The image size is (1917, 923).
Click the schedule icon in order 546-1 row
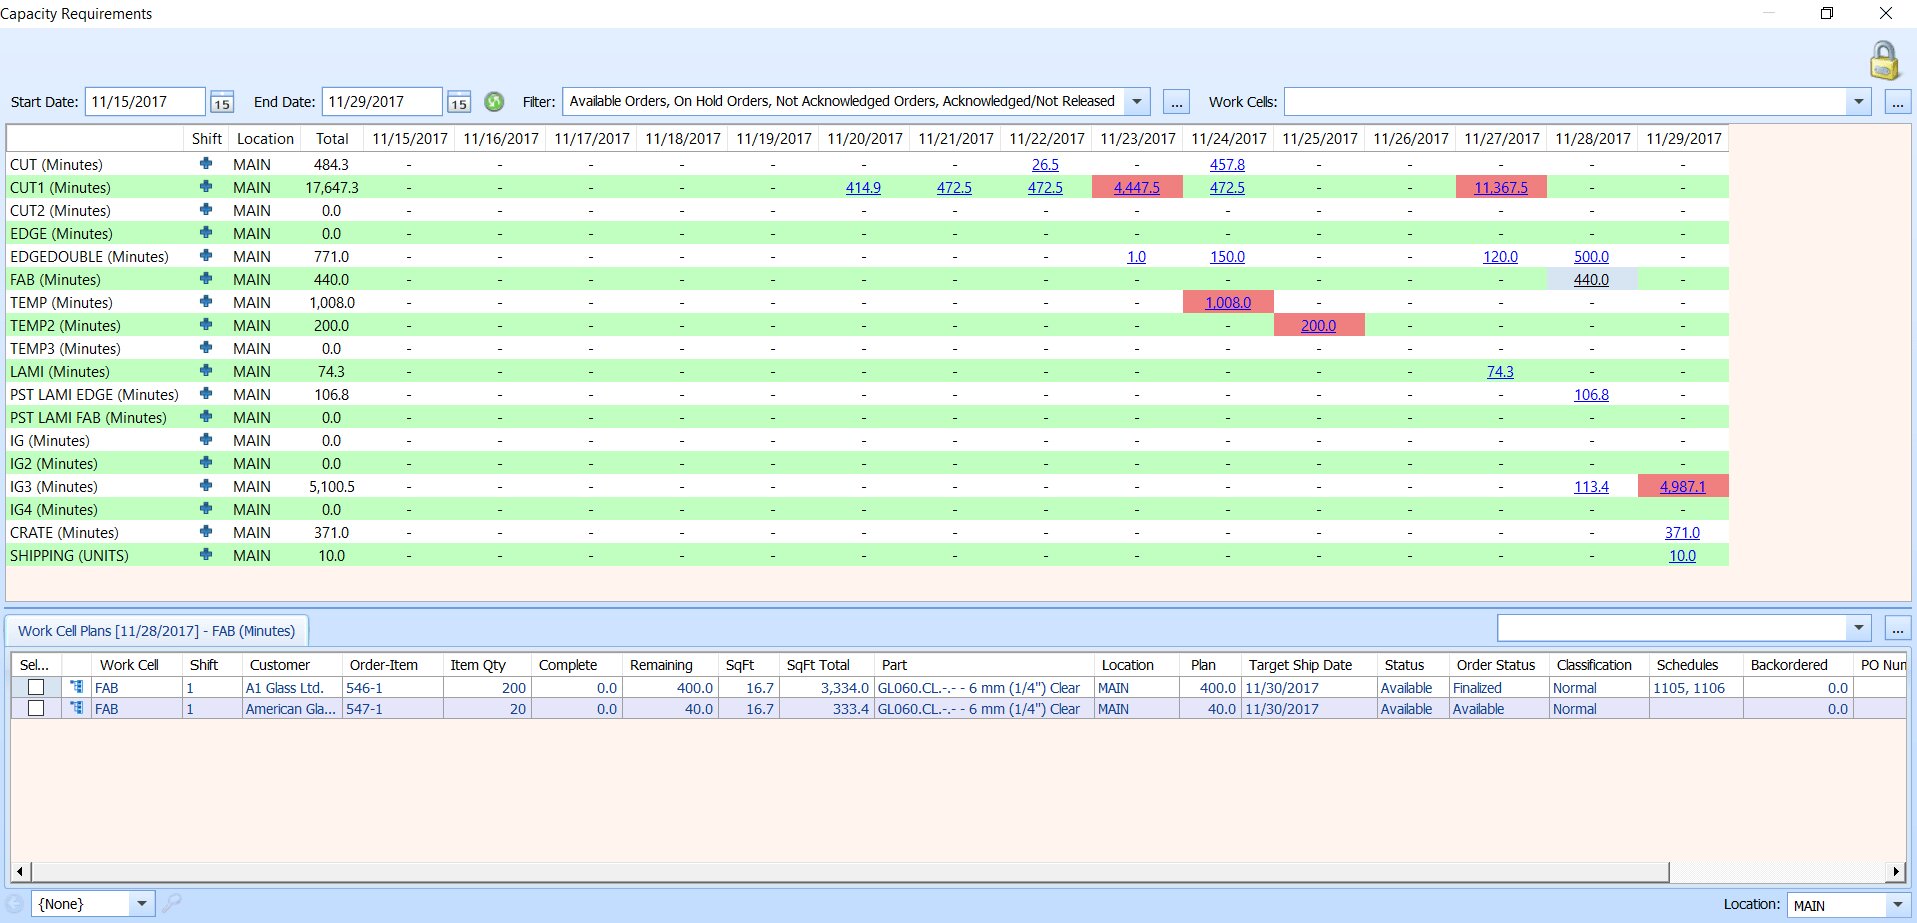[x=76, y=688]
